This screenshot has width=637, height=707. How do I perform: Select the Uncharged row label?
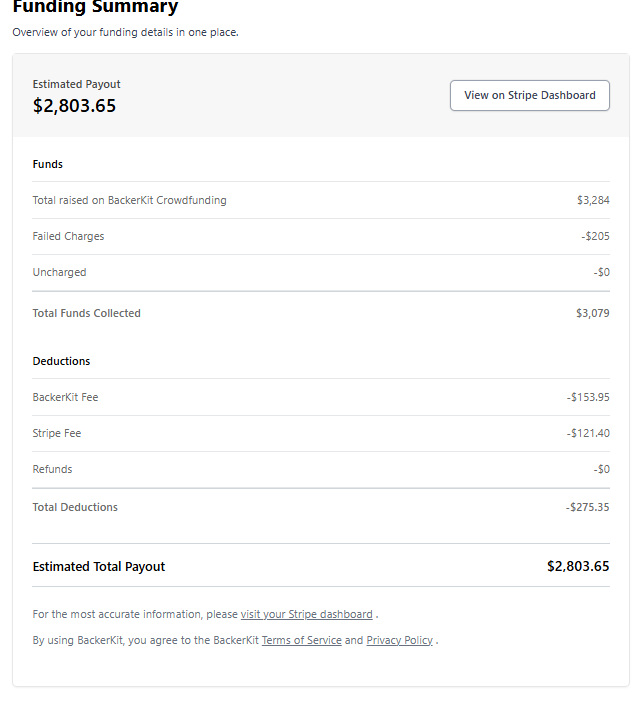[x=59, y=272]
